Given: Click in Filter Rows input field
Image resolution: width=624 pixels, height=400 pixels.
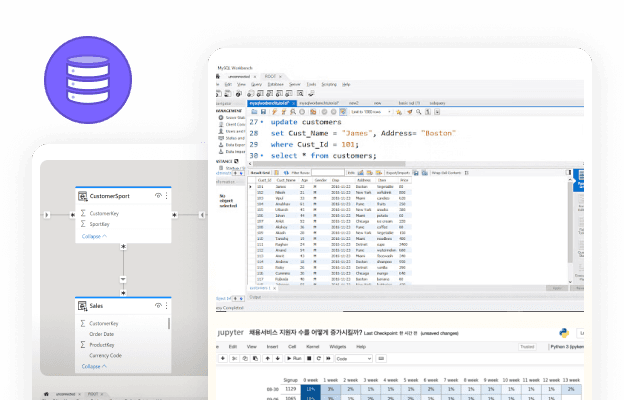Looking at the screenshot, I should click(328, 173).
